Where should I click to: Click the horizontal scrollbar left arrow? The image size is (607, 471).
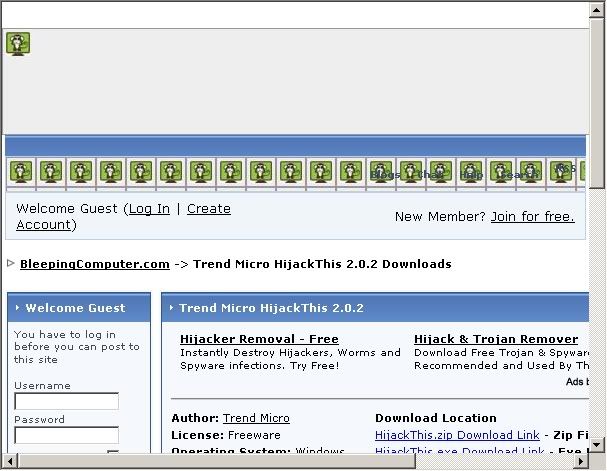10,461
